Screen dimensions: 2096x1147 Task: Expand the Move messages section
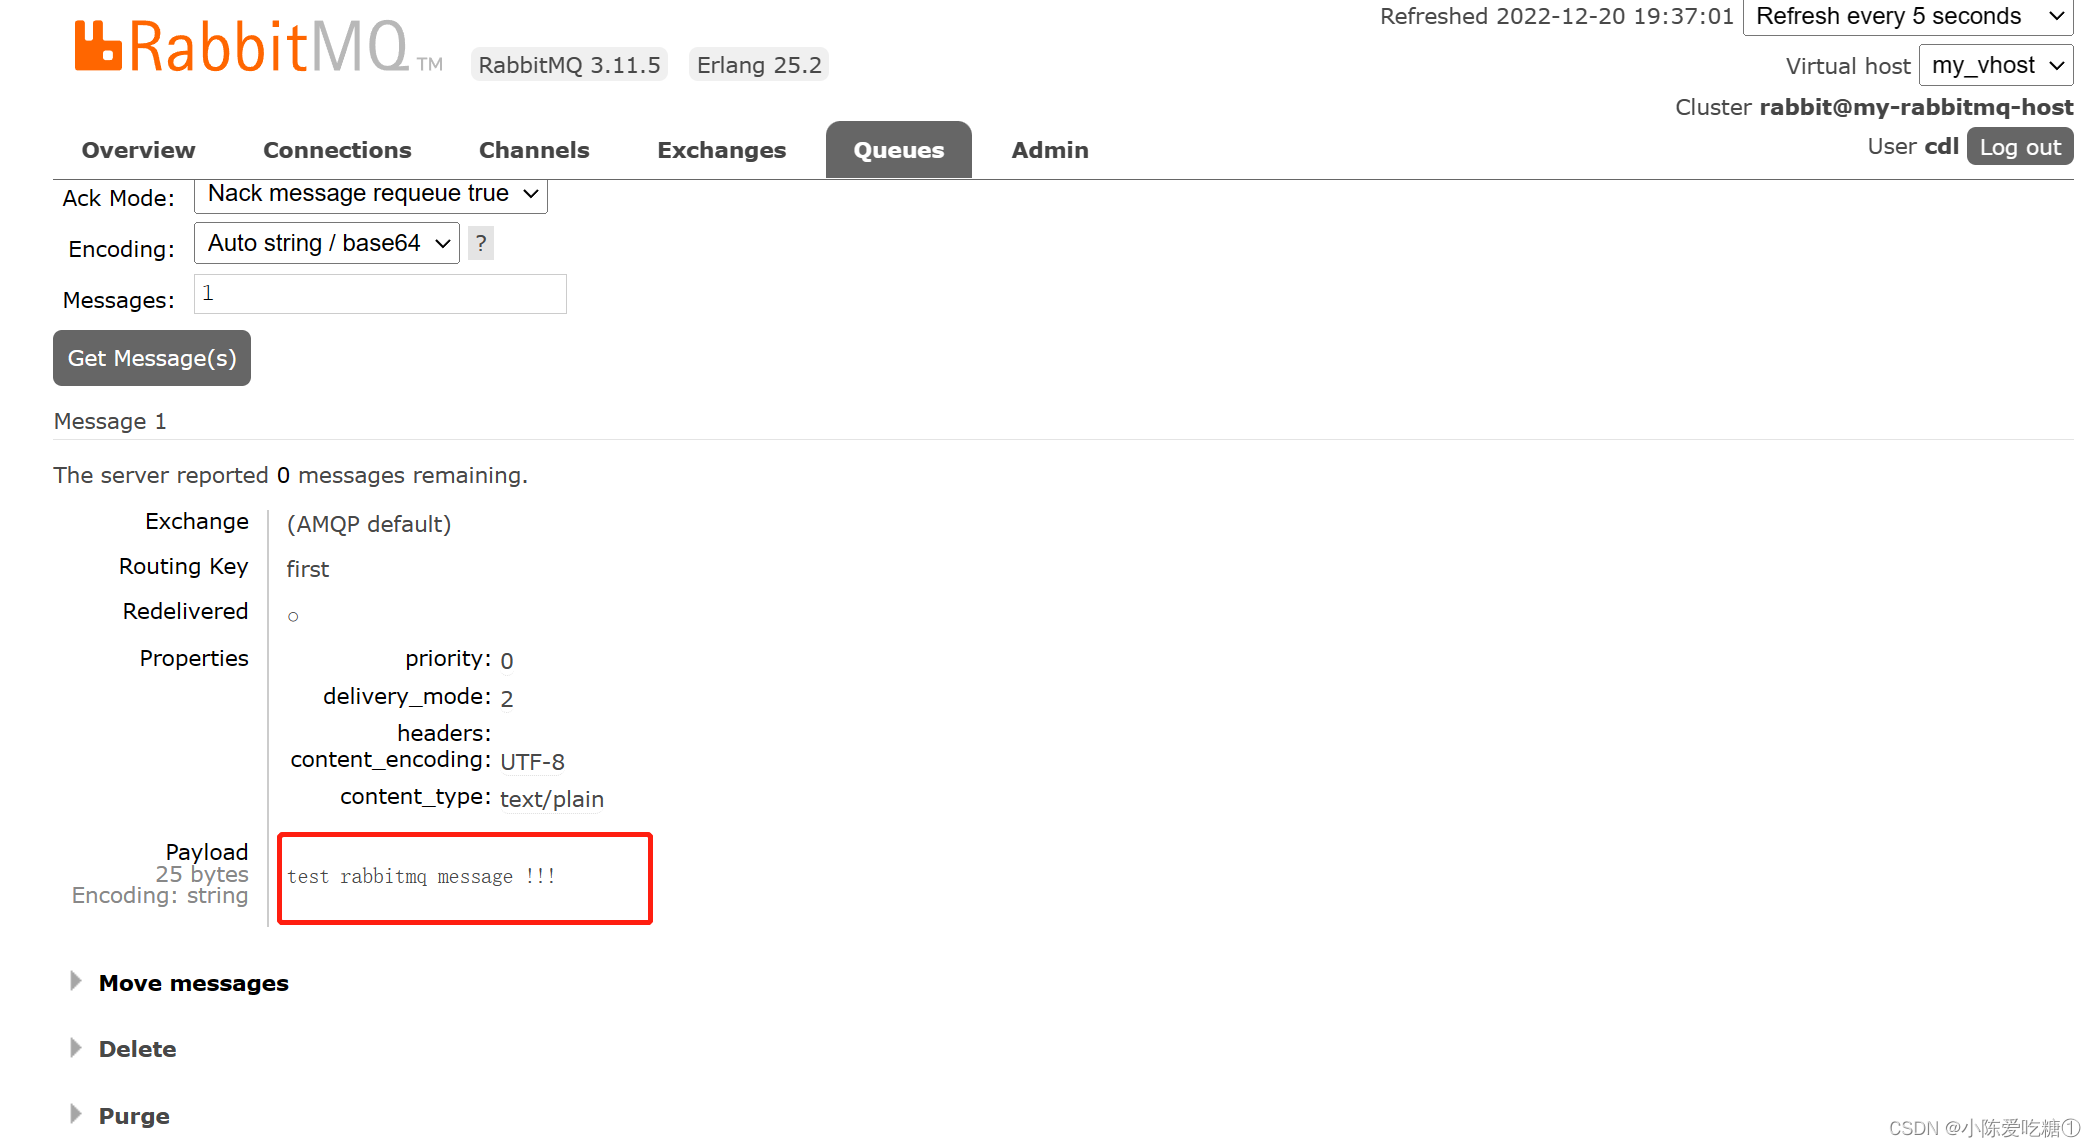coord(193,983)
